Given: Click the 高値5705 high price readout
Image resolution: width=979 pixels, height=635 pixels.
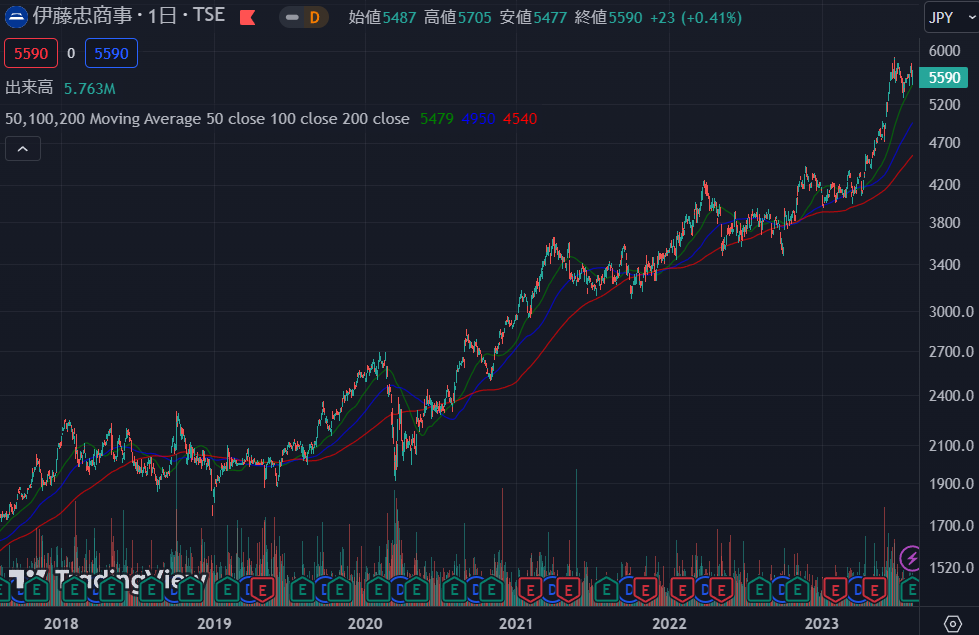Looking at the screenshot, I should (x=458, y=17).
